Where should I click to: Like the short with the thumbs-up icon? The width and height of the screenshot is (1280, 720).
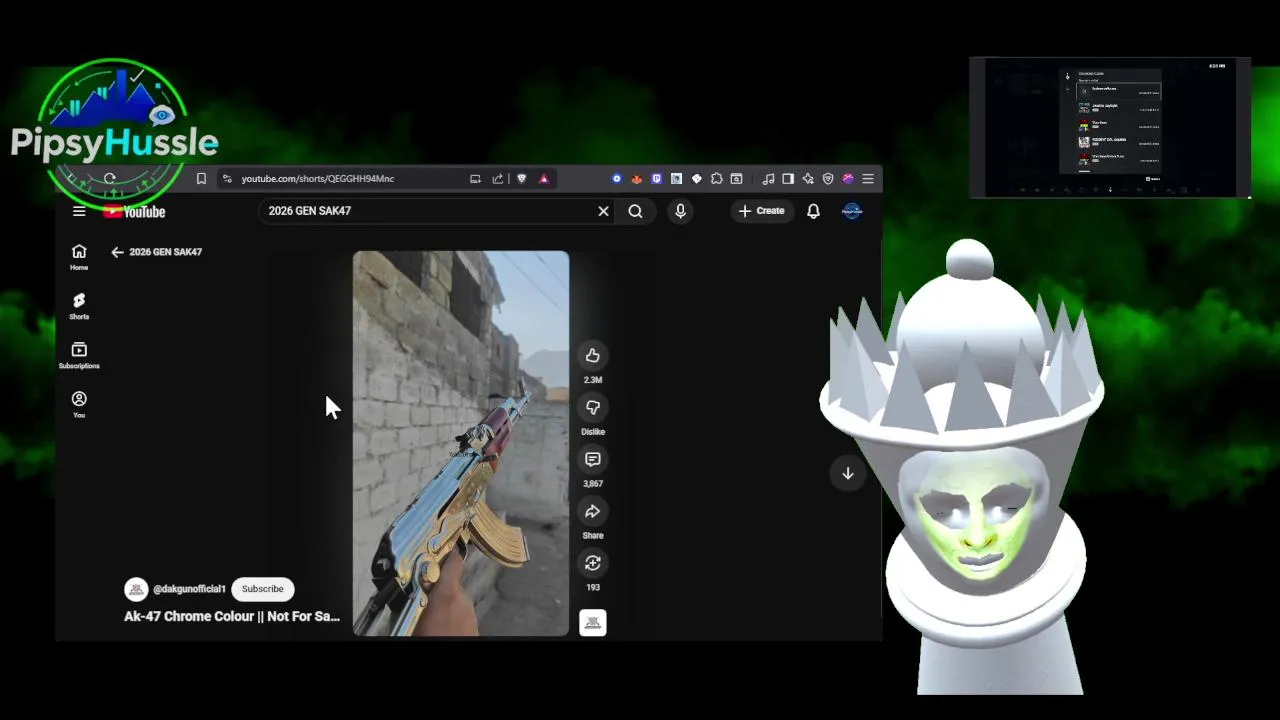click(x=593, y=356)
